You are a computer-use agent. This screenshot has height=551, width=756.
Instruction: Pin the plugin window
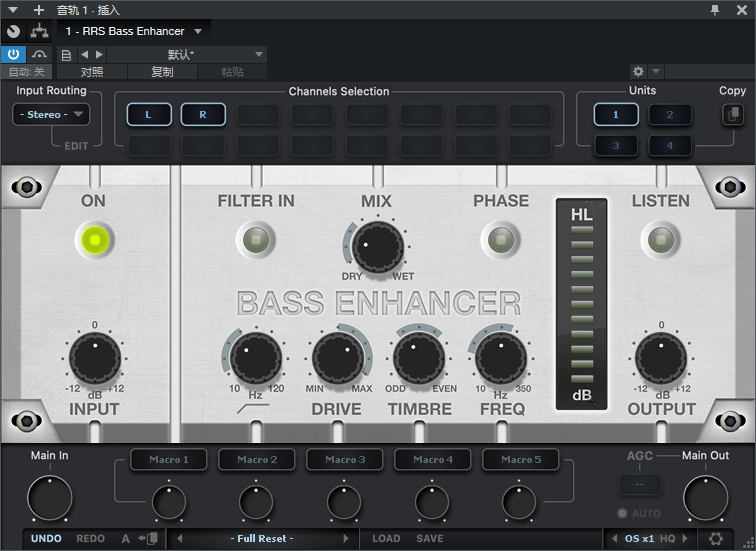click(x=715, y=10)
